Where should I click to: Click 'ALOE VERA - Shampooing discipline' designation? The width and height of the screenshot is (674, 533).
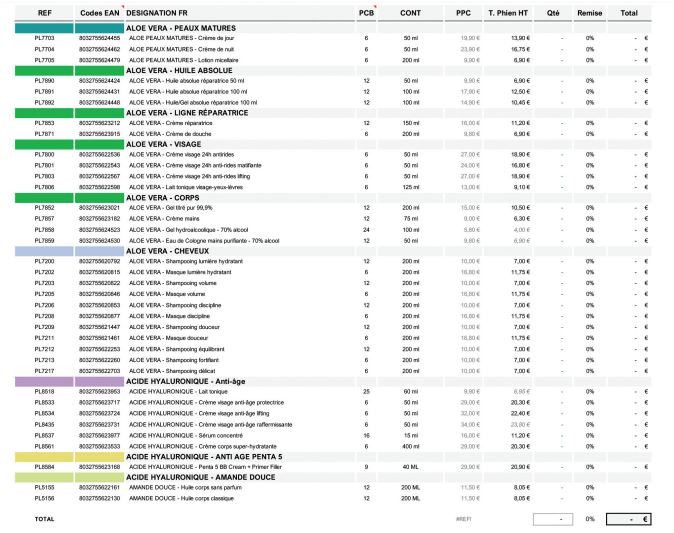tap(175, 305)
